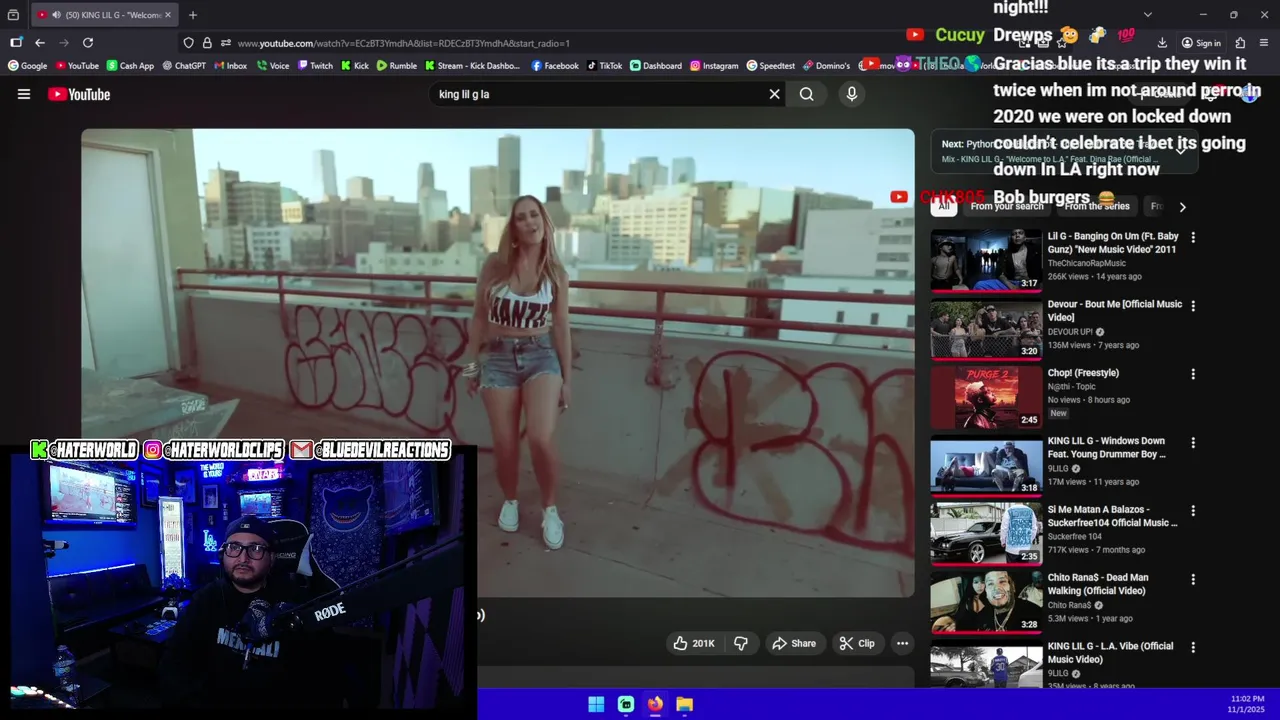The height and width of the screenshot is (720, 1280).
Task: Open options for 'Banging On Um' video
Action: pos(1193,238)
